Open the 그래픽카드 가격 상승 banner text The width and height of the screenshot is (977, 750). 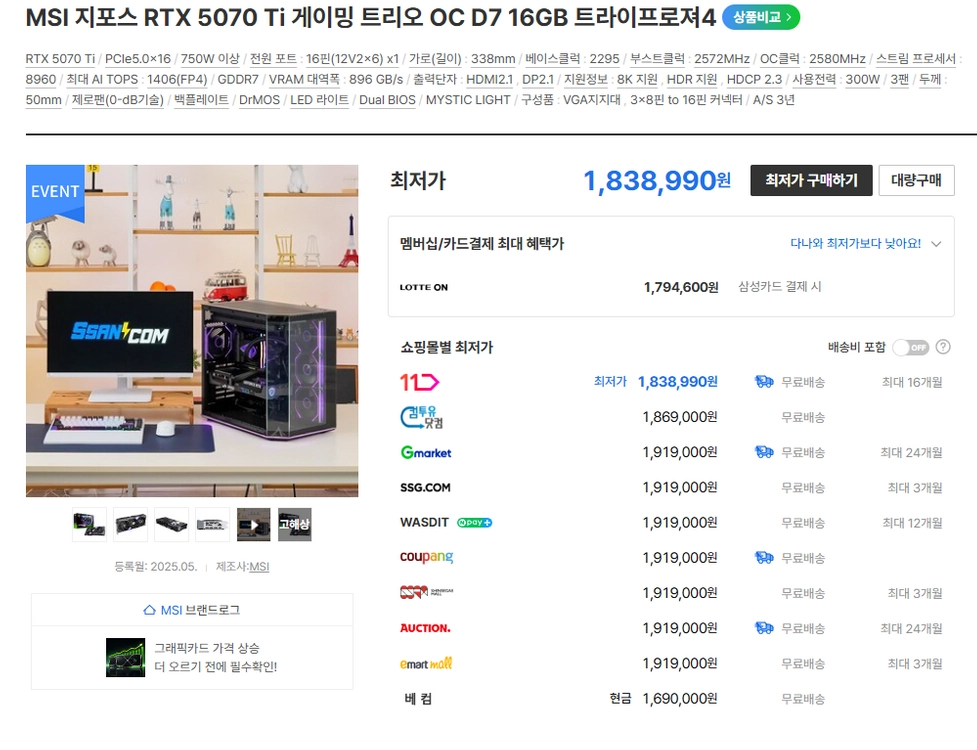coord(216,657)
